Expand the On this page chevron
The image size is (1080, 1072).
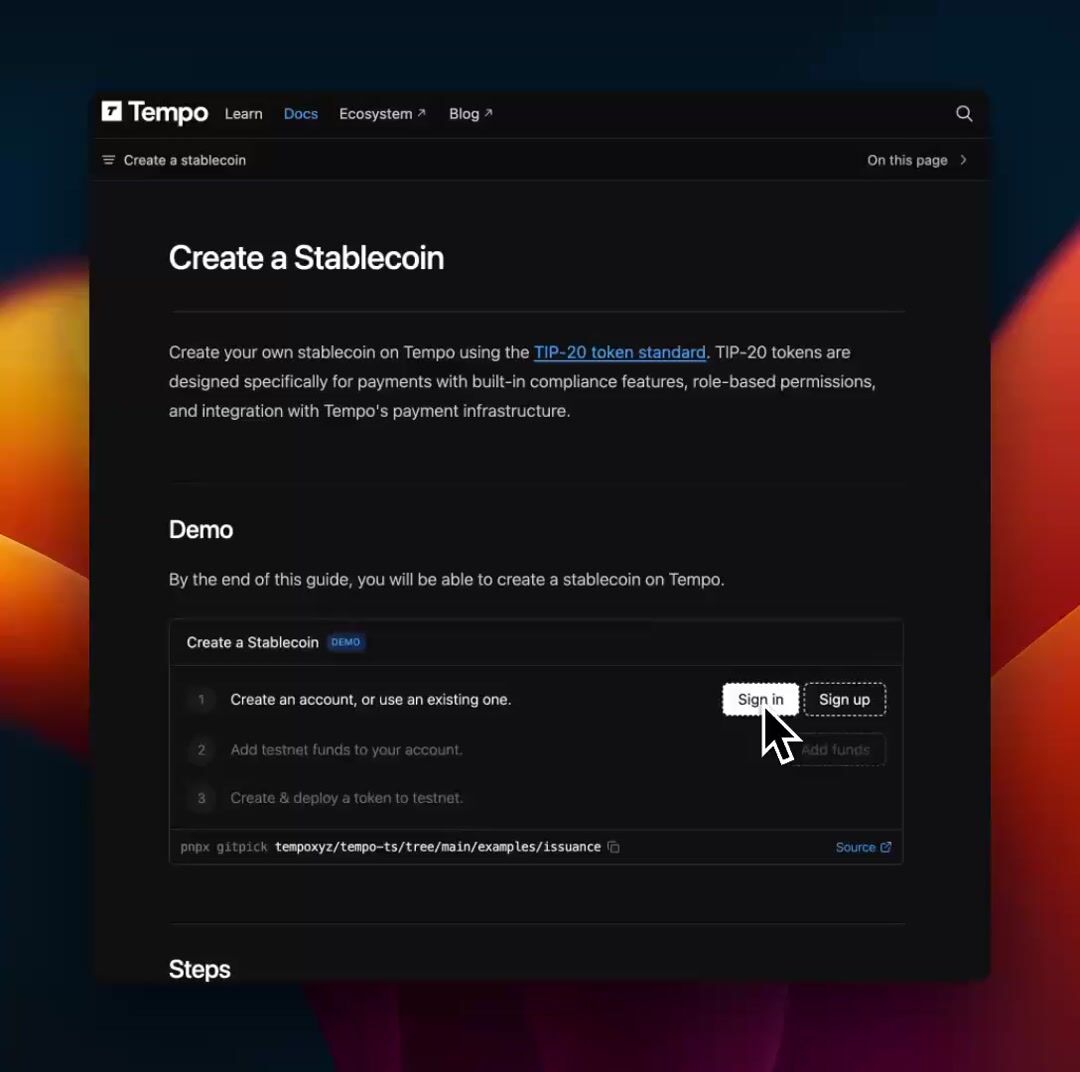pyautogui.click(x=963, y=160)
